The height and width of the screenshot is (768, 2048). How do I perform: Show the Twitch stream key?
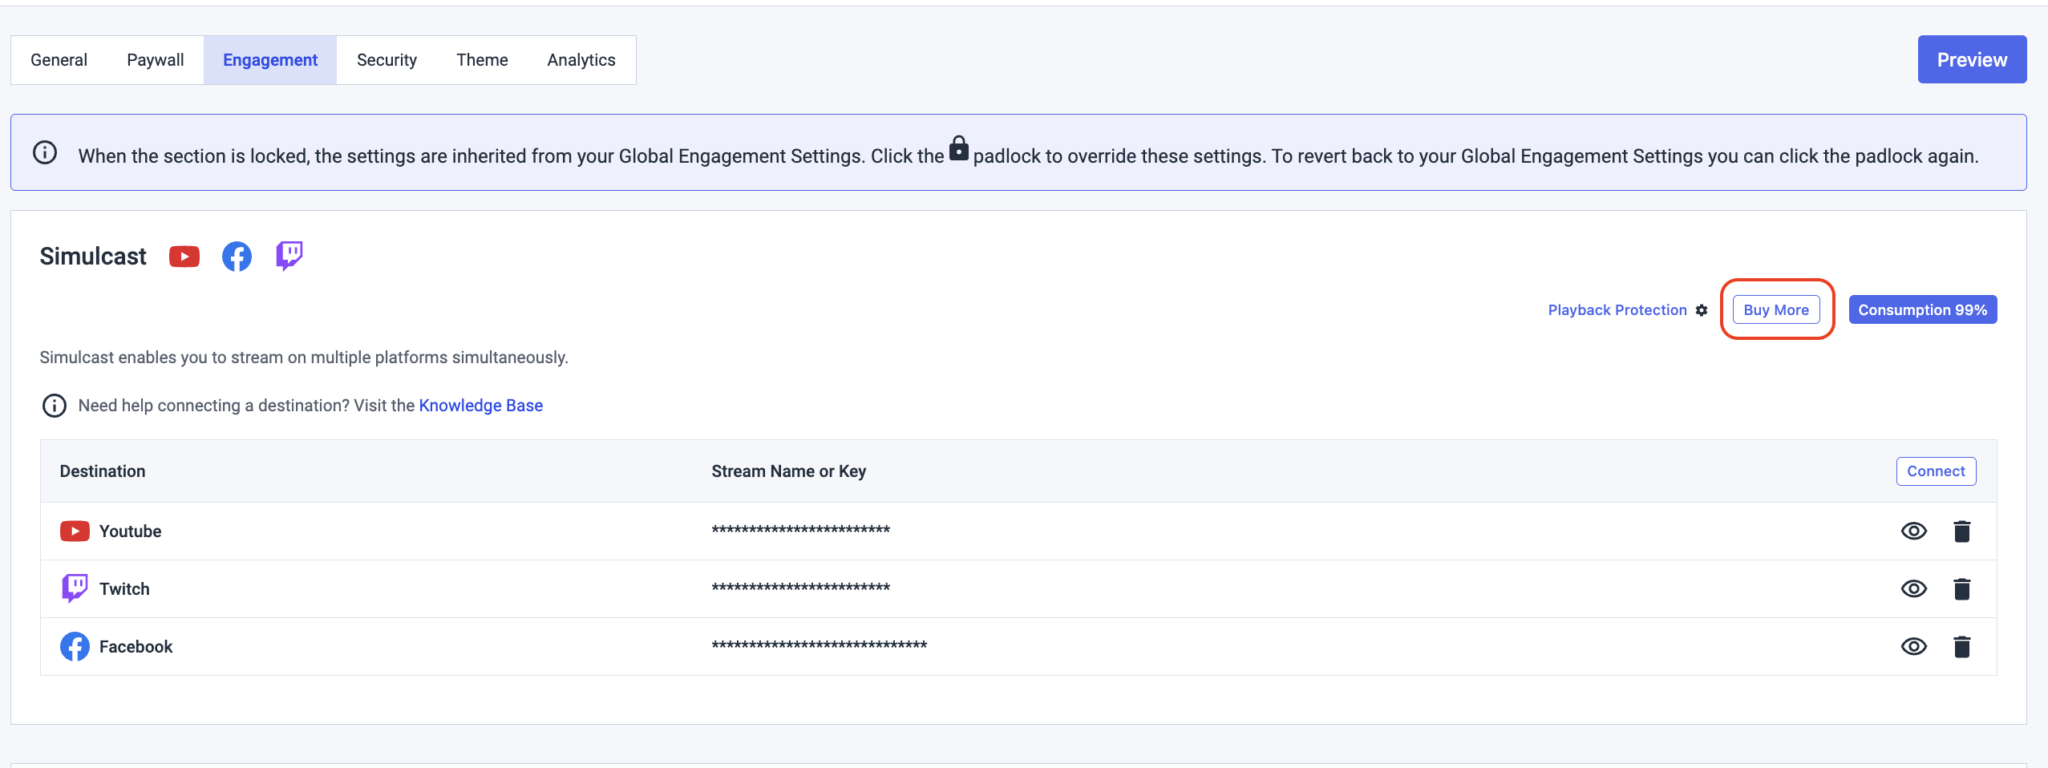click(1913, 589)
